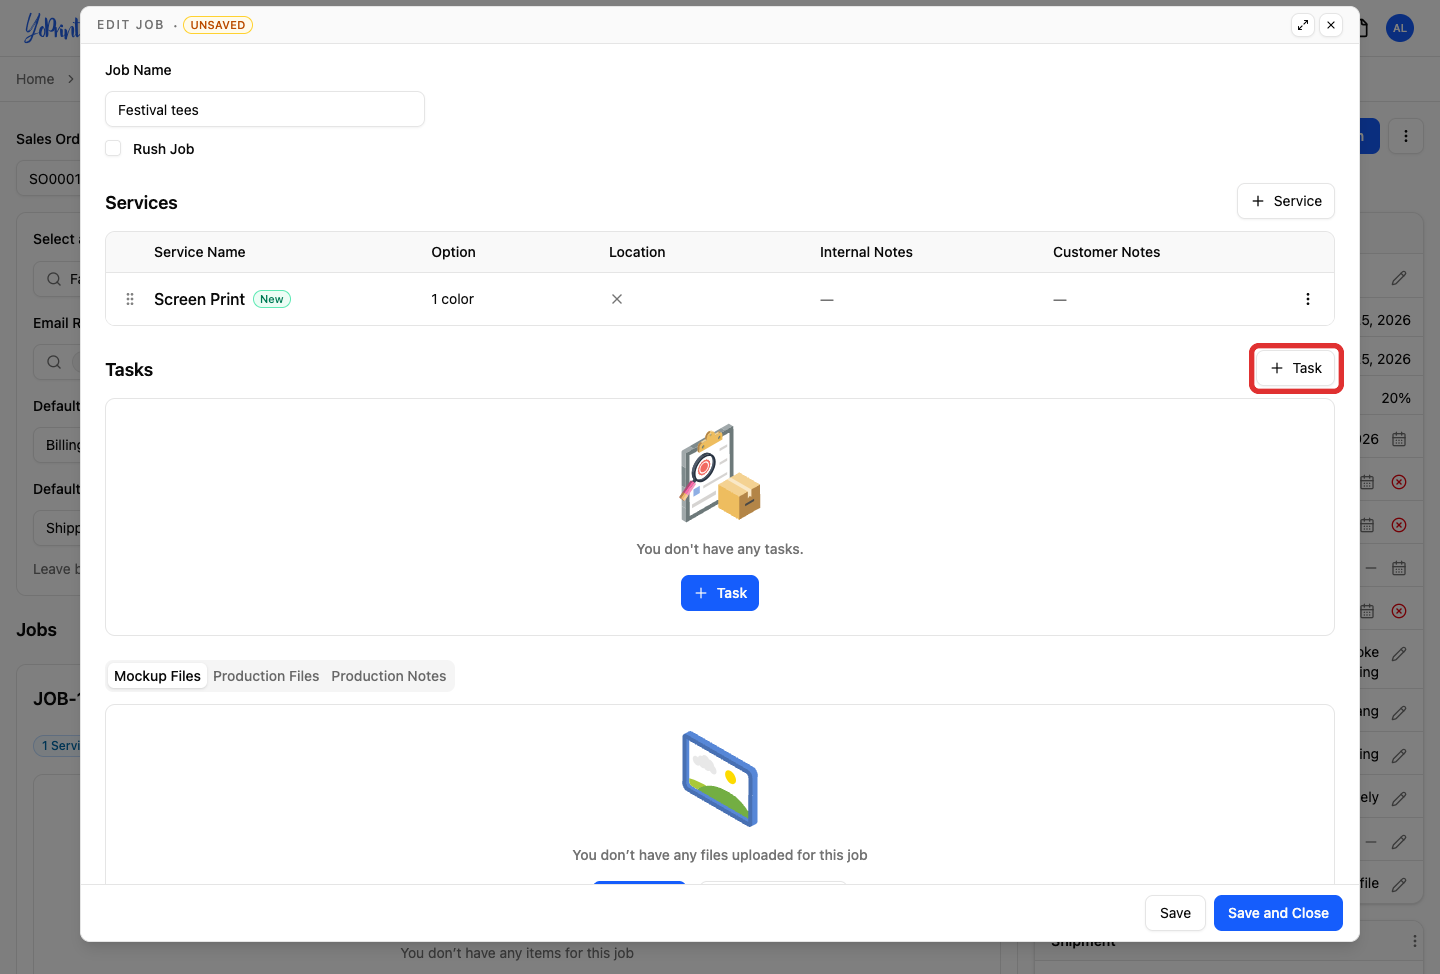Viewport: 1440px width, 974px height.
Task: Edit the Job Name input field
Action: click(265, 109)
